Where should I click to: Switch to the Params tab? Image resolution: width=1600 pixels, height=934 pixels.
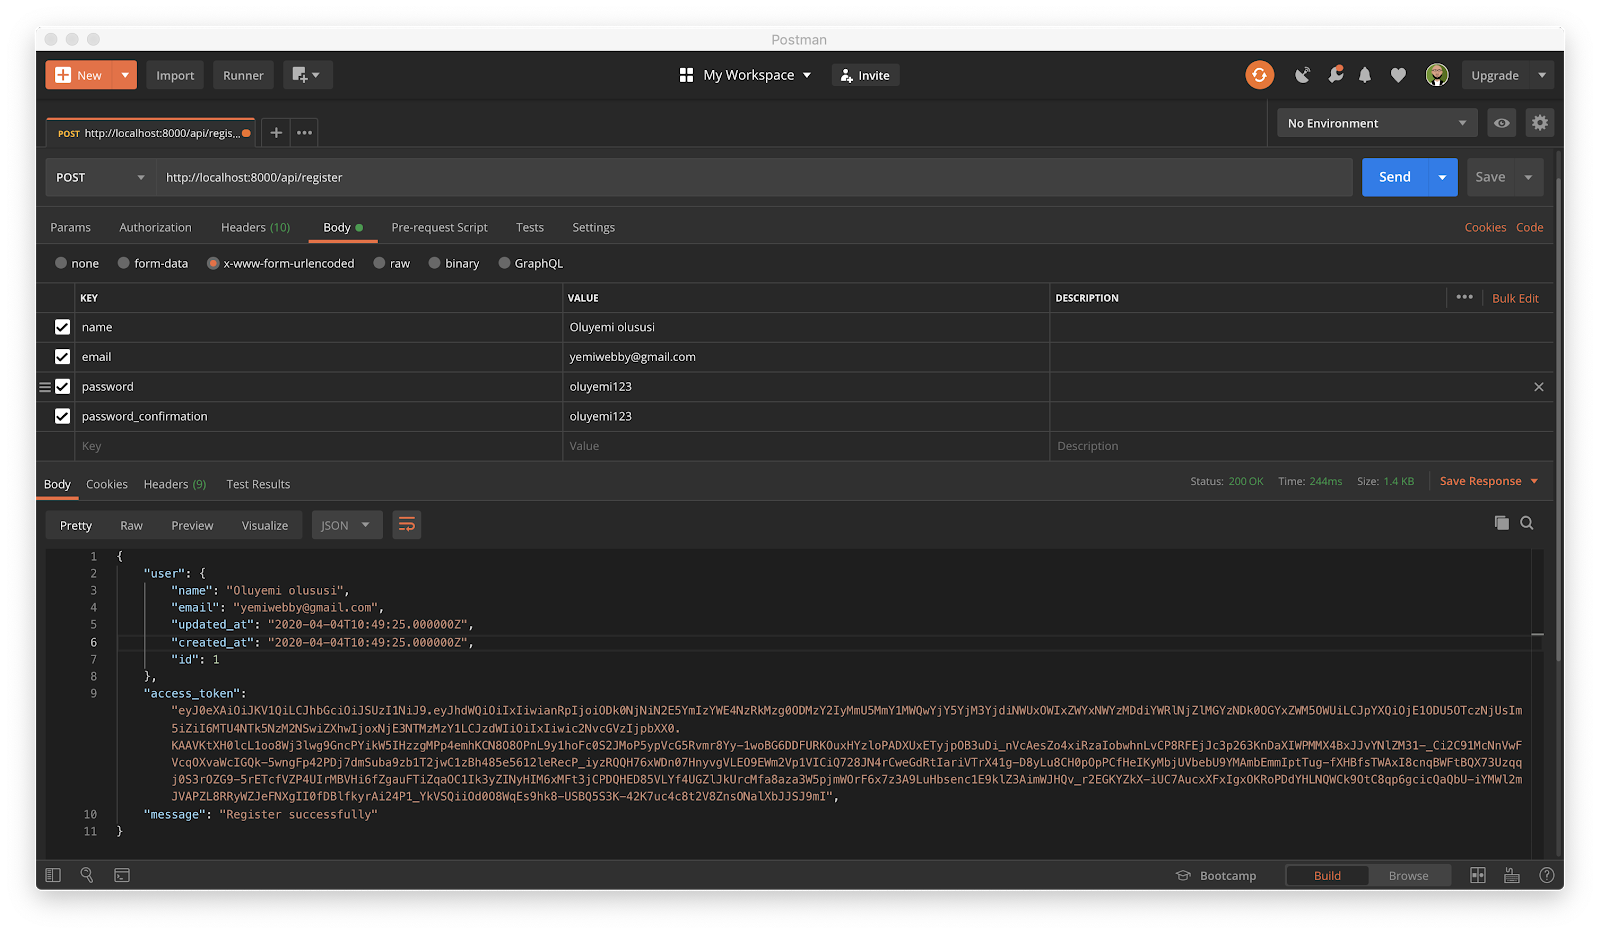[x=71, y=227]
